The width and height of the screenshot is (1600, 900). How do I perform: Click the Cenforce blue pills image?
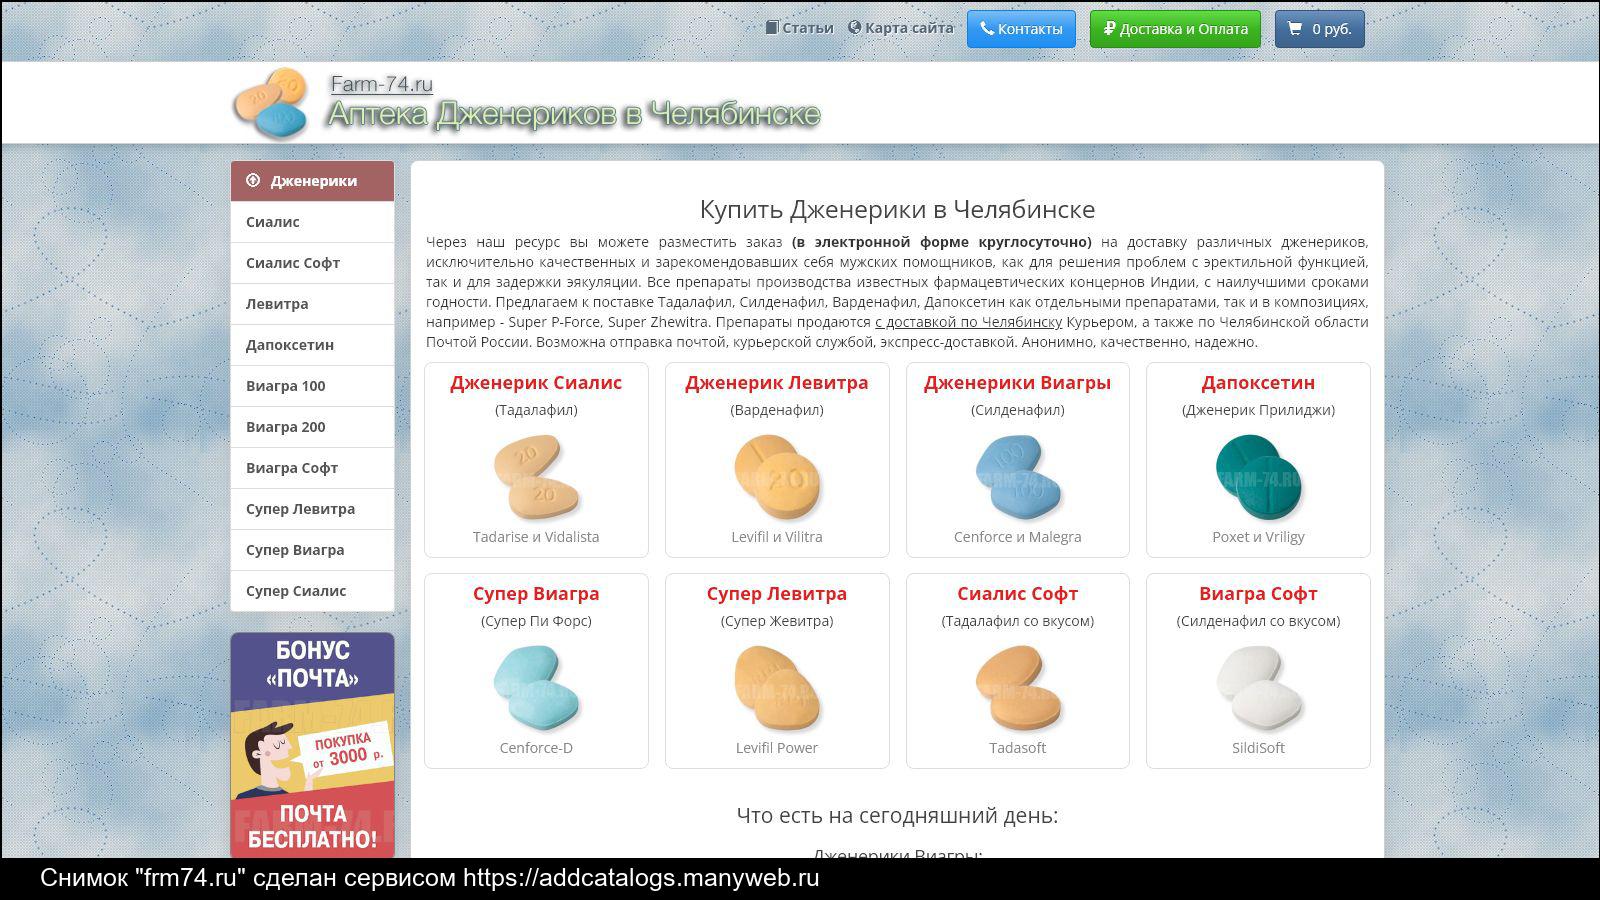(x=1017, y=475)
